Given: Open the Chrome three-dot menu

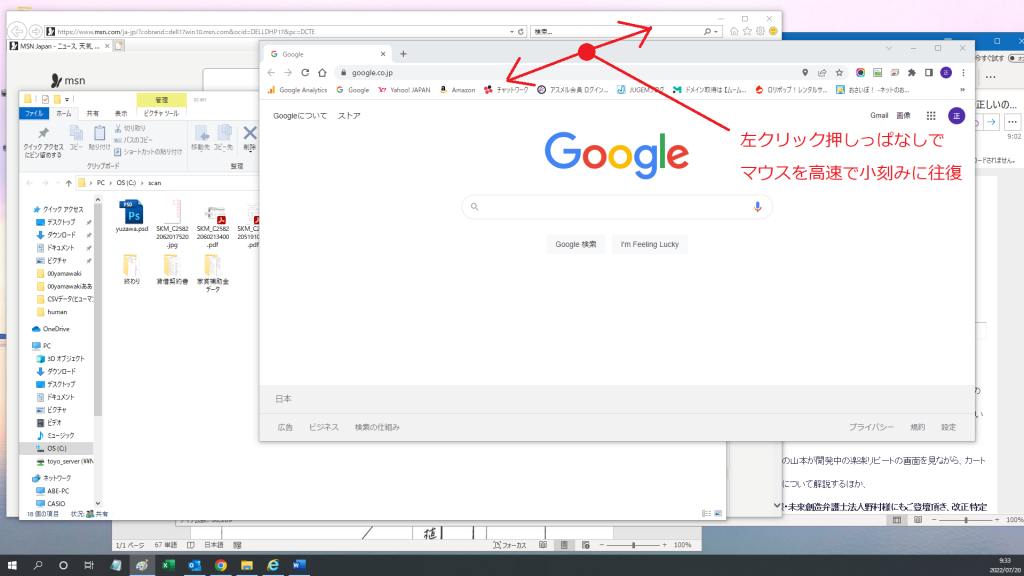Looking at the screenshot, I should [x=963, y=72].
